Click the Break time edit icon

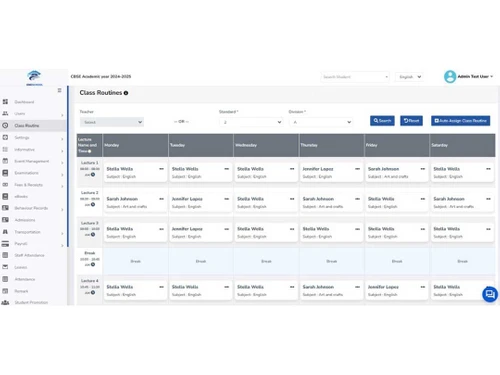pos(93,264)
